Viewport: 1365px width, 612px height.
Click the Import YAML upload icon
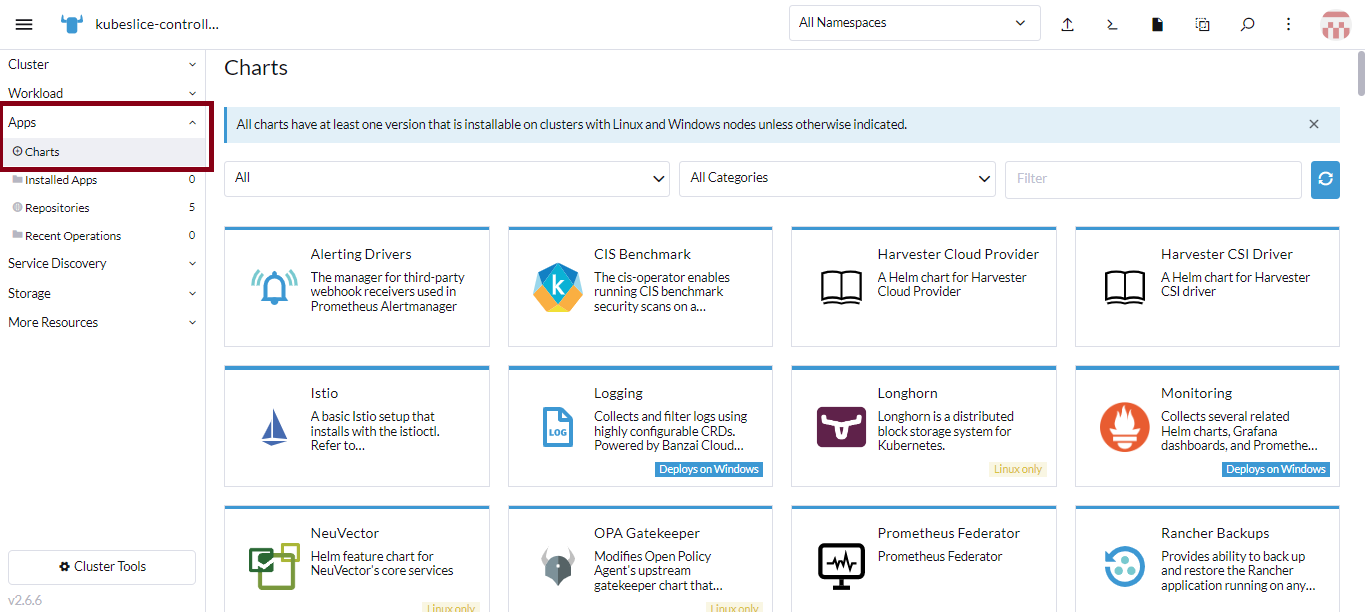pyautogui.click(x=1067, y=24)
